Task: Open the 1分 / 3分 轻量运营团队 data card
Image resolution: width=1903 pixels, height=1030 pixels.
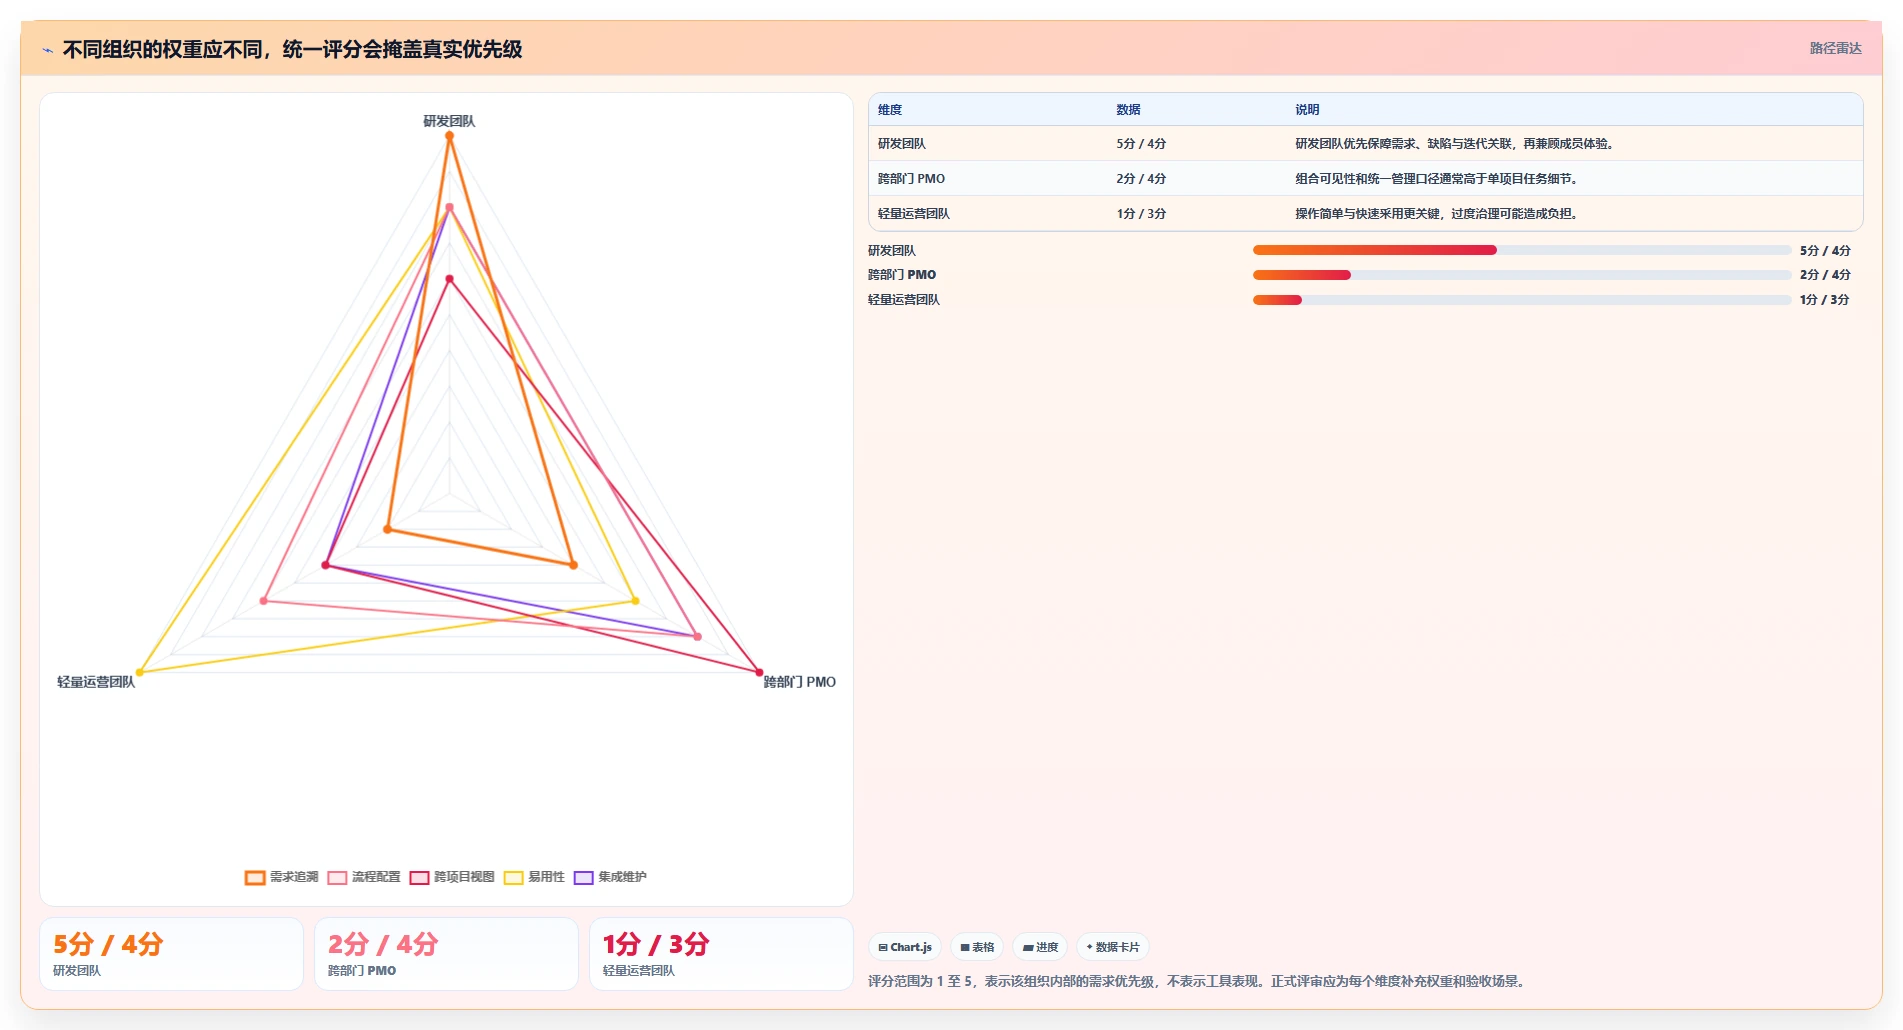Action: click(x=721, y=954)
